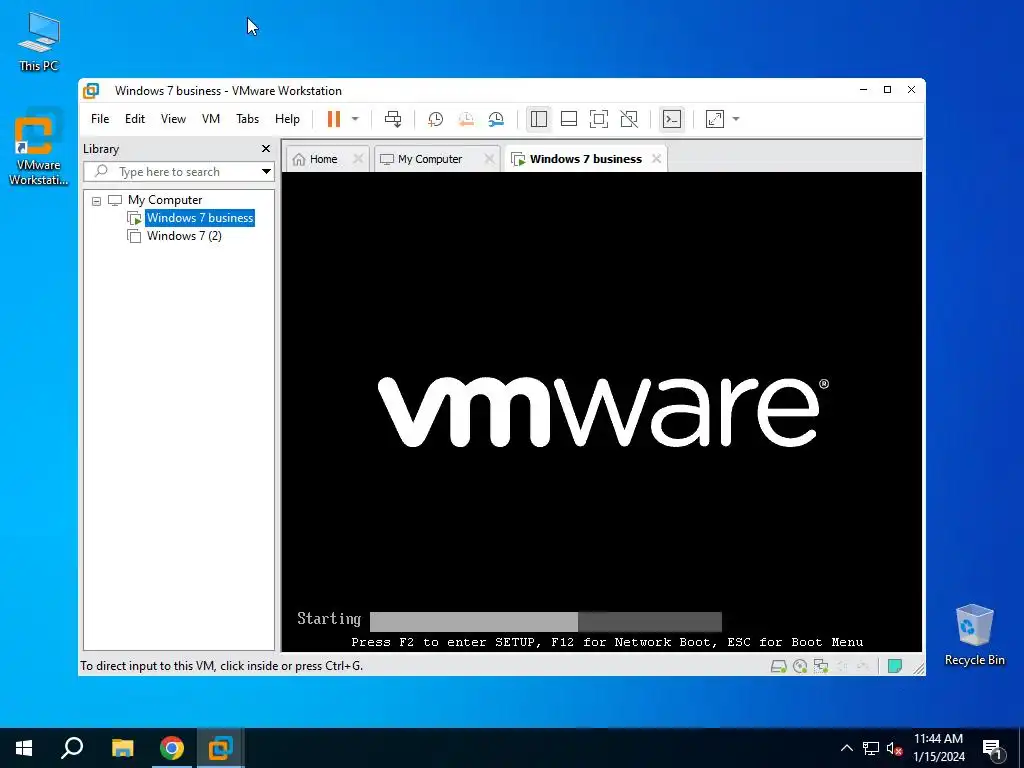Viewport: 1024px width, 768px height.
Task: Close the Home tab
Action: click(358, 159)
